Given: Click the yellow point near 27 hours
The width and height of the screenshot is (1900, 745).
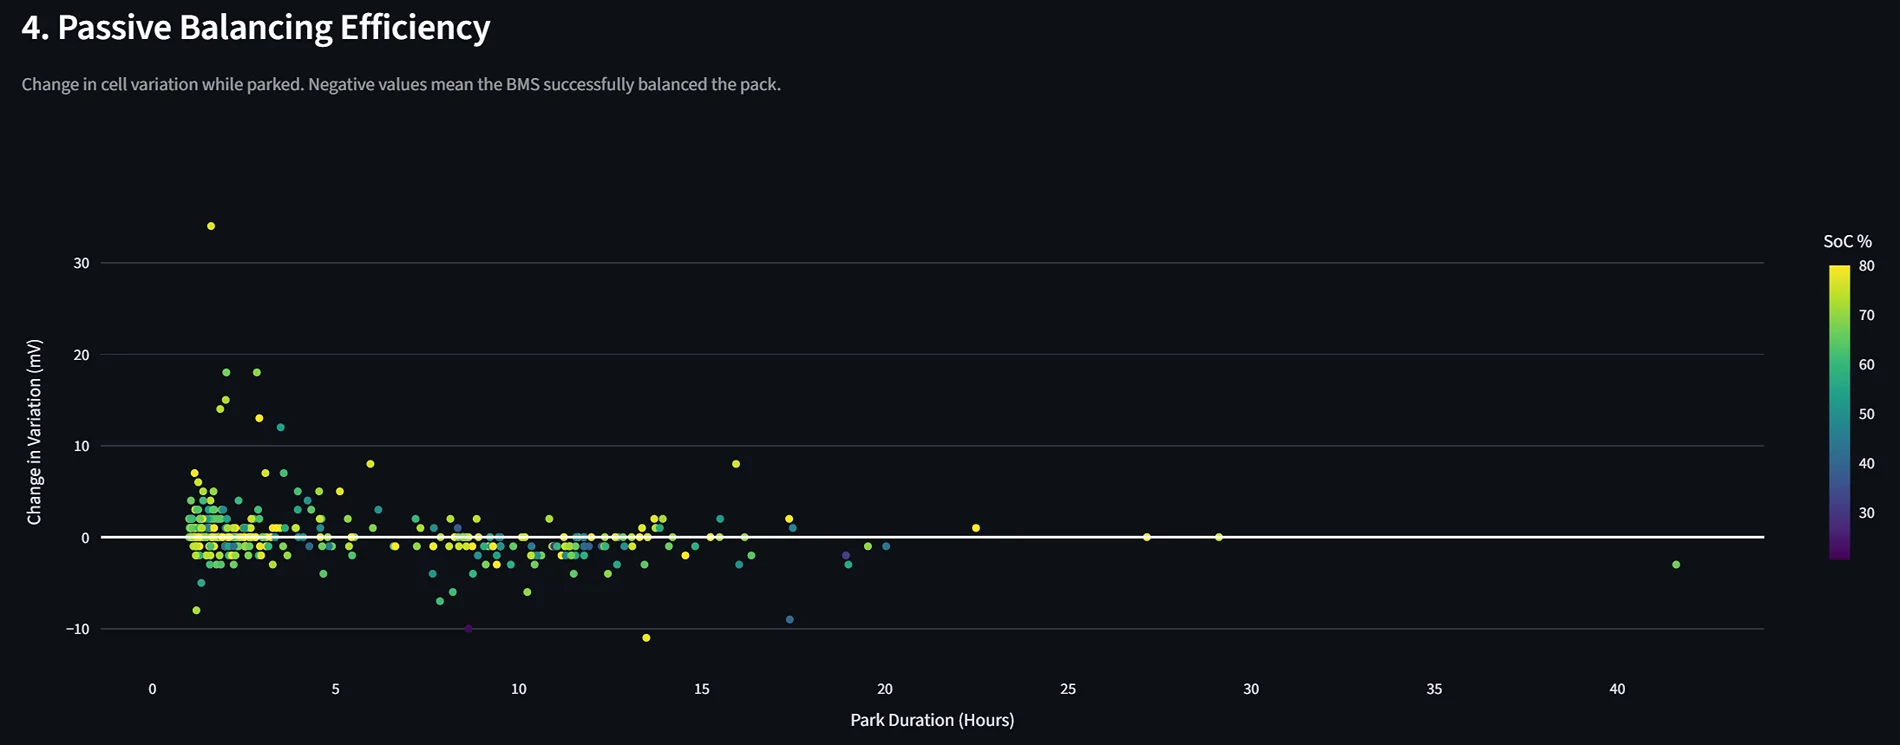Looking at the screenshot, I should coord(1147,537).
